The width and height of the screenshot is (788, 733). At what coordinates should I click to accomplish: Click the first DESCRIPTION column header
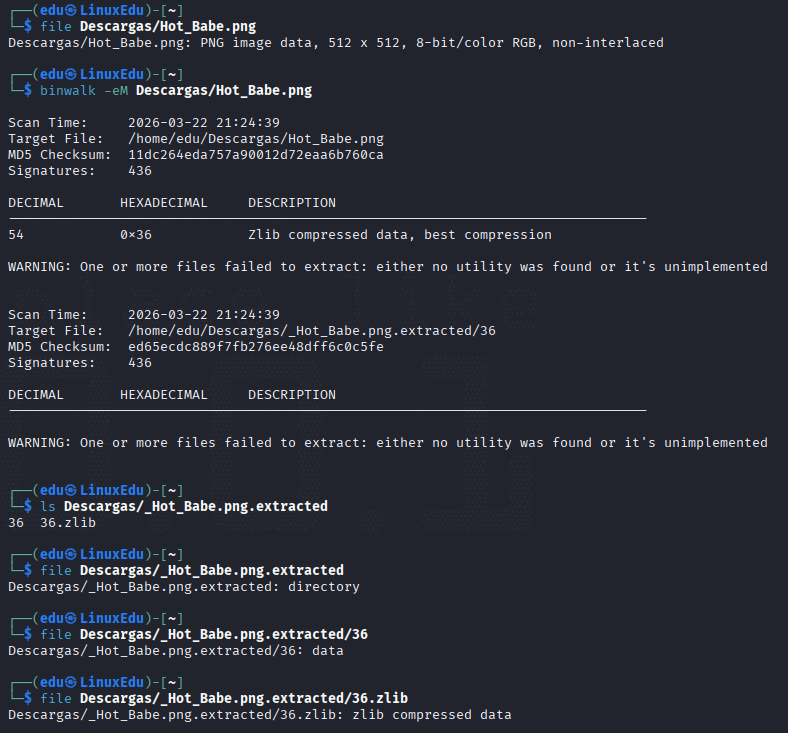pyautogui.click(x=292, y=202)
